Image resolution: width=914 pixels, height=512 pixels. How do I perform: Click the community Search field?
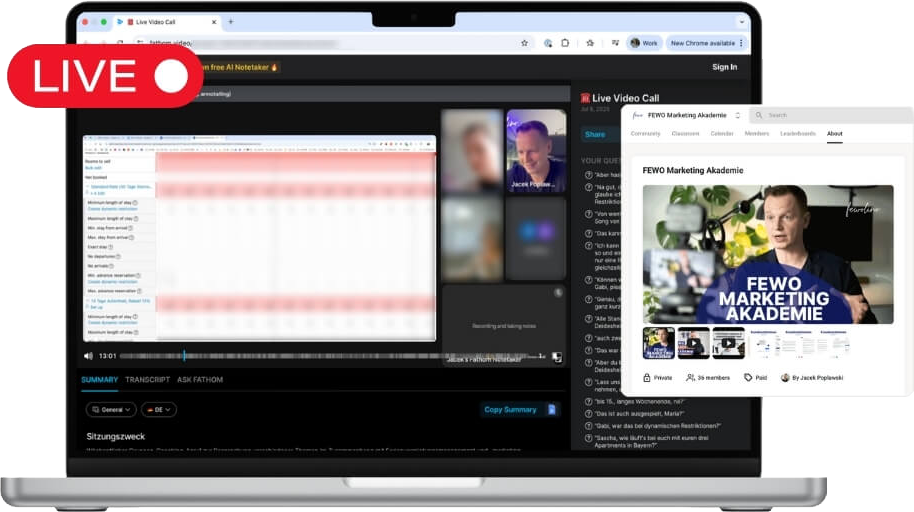coord(830,115)
